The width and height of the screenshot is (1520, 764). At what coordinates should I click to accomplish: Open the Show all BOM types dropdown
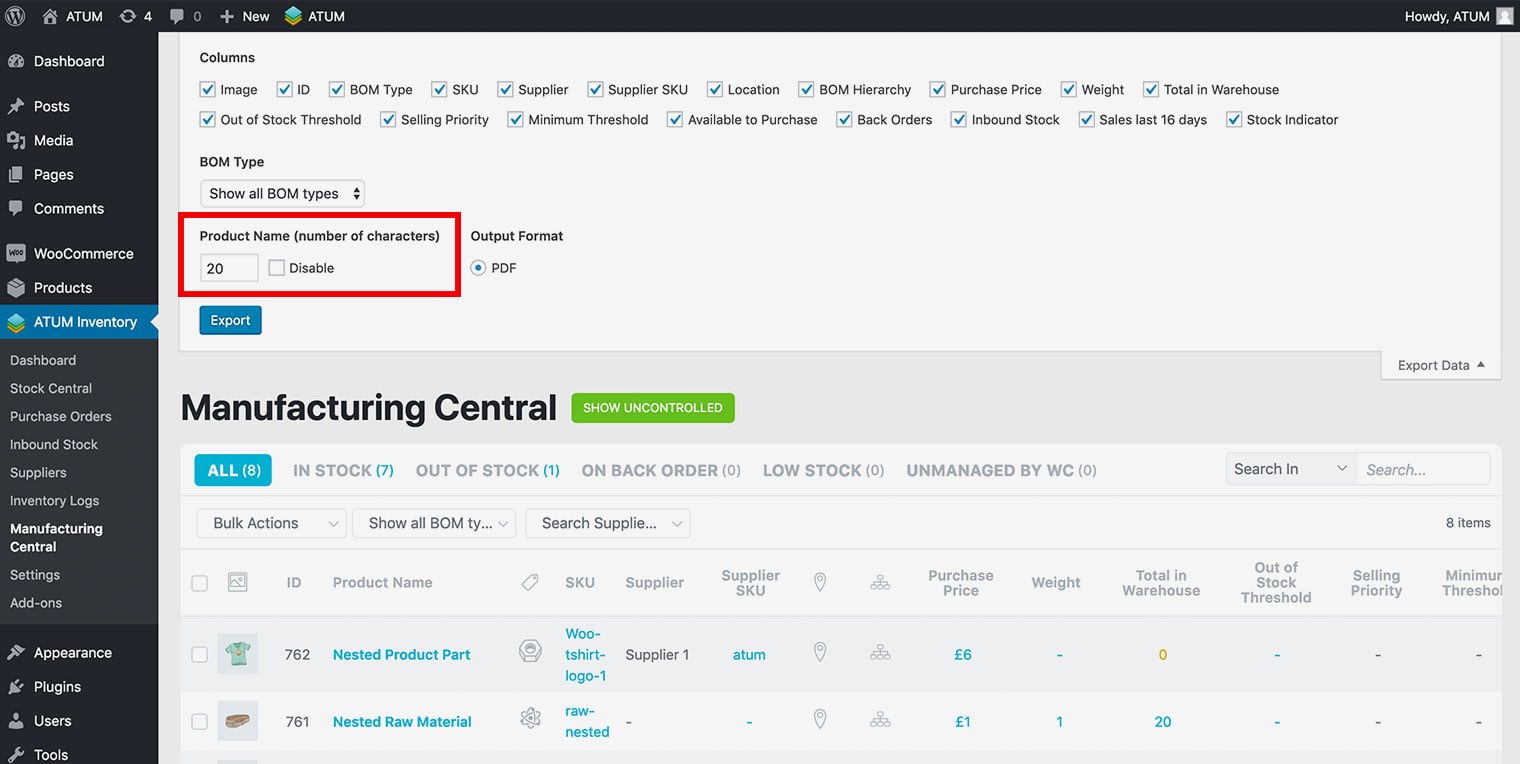point(282,194)
